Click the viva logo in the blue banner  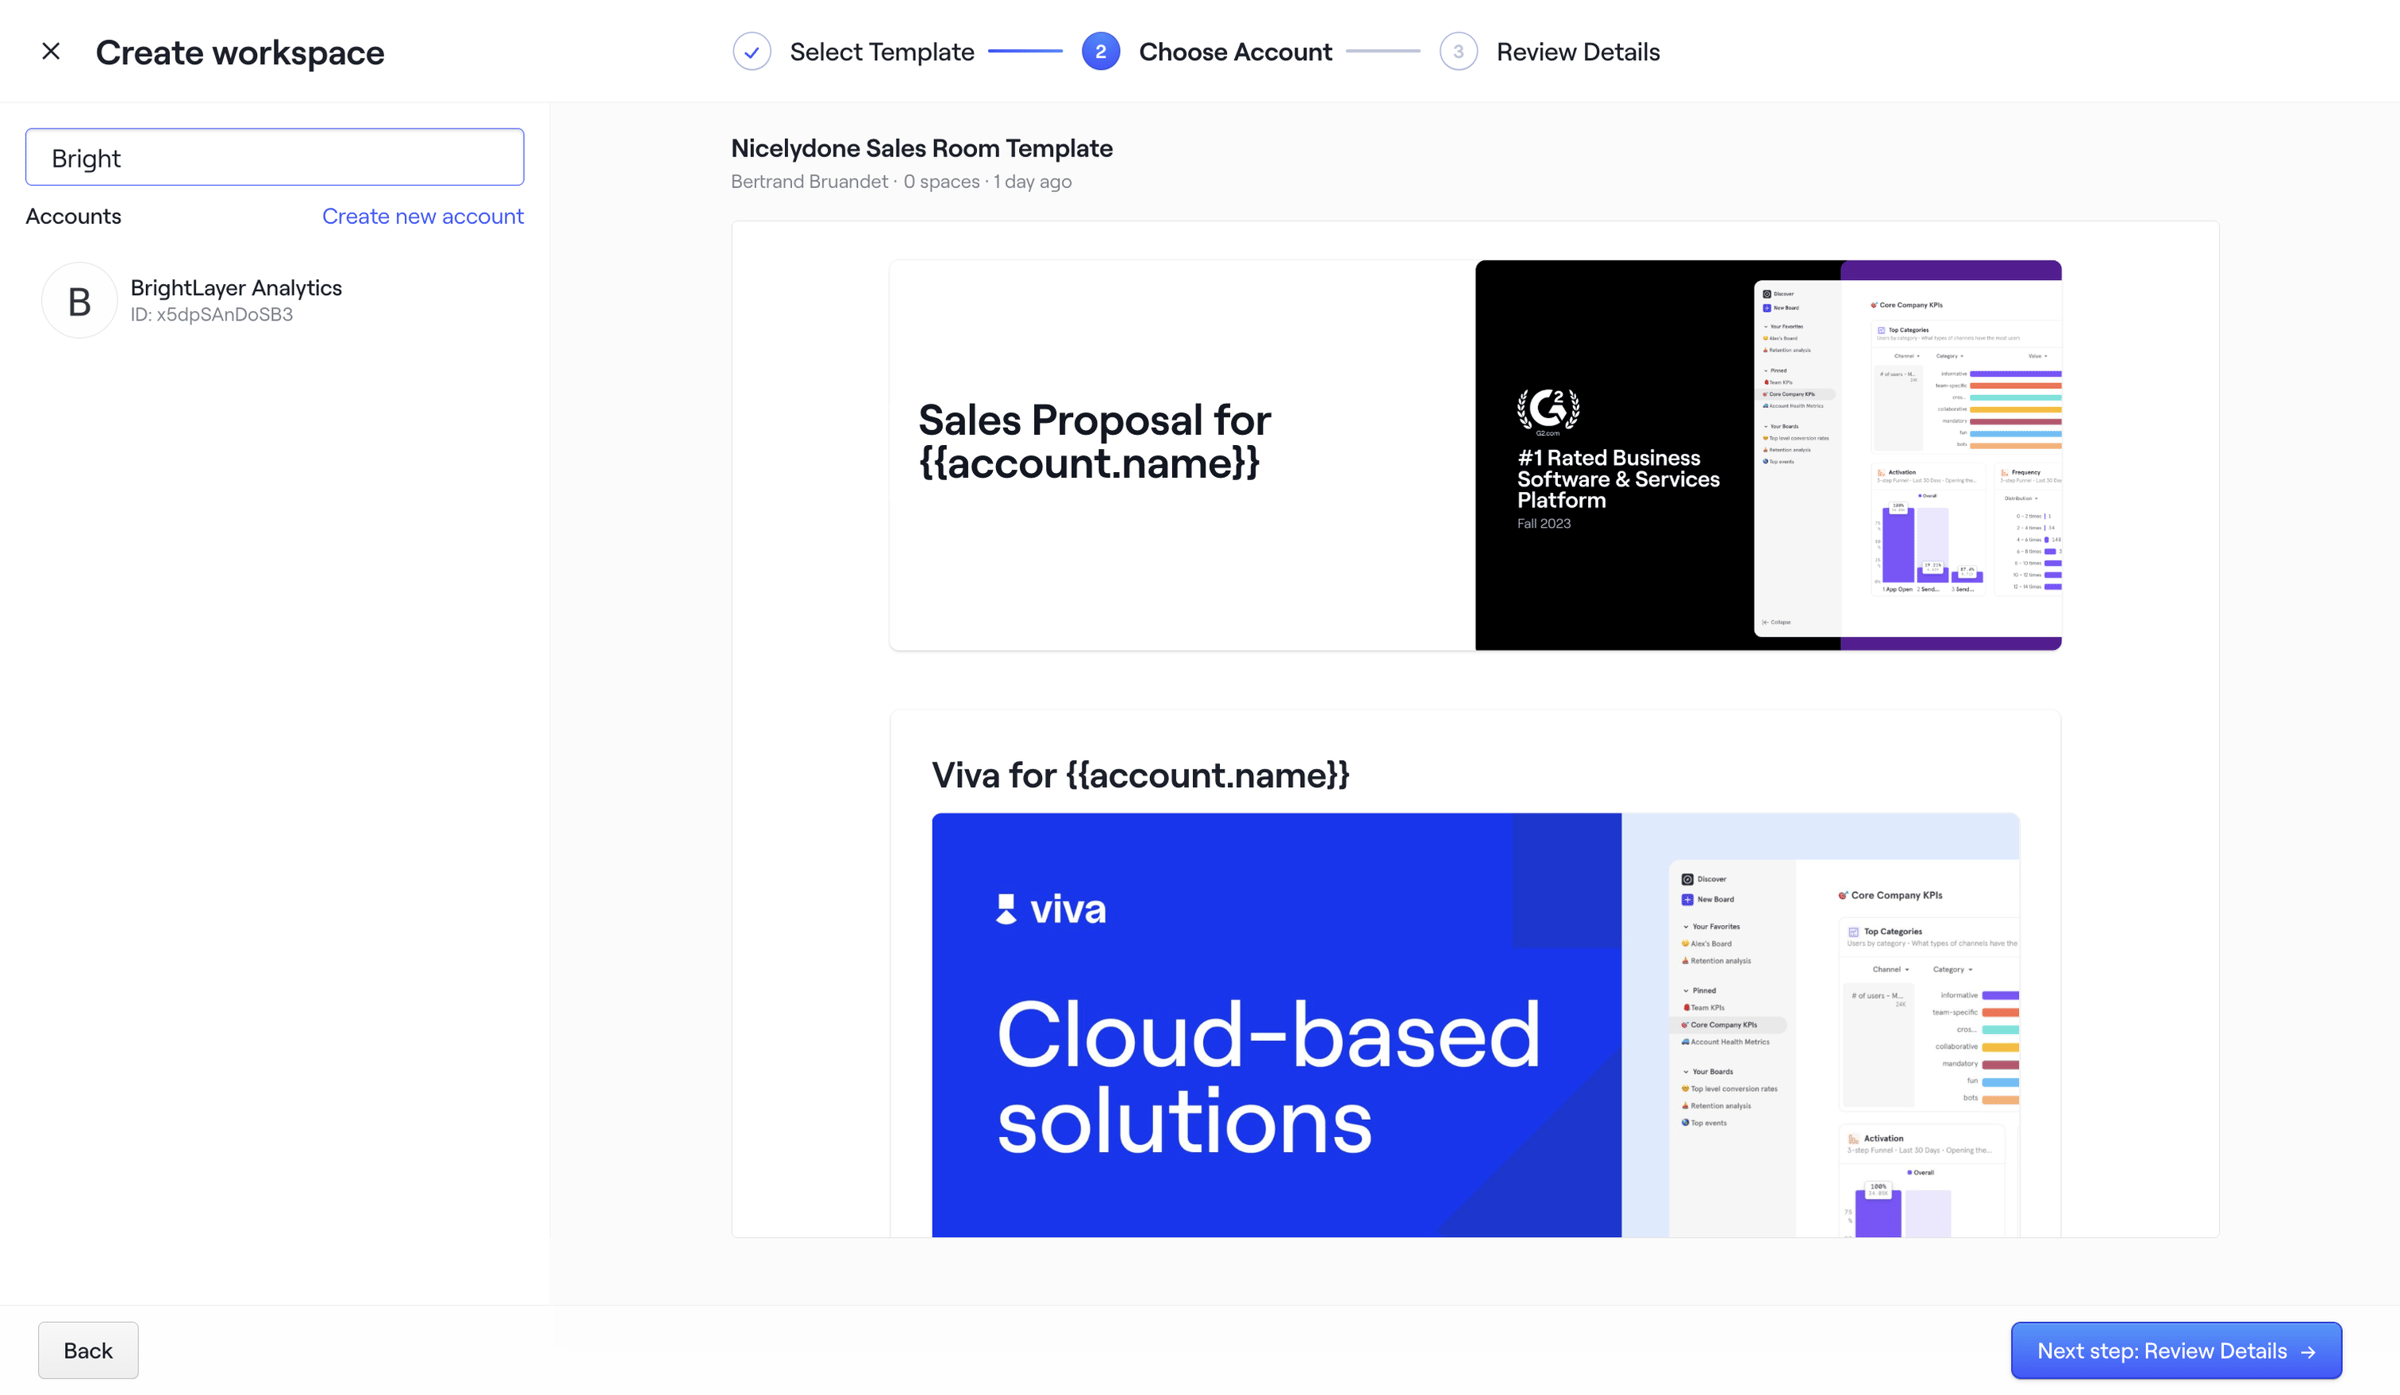(x=1051, y=909)
